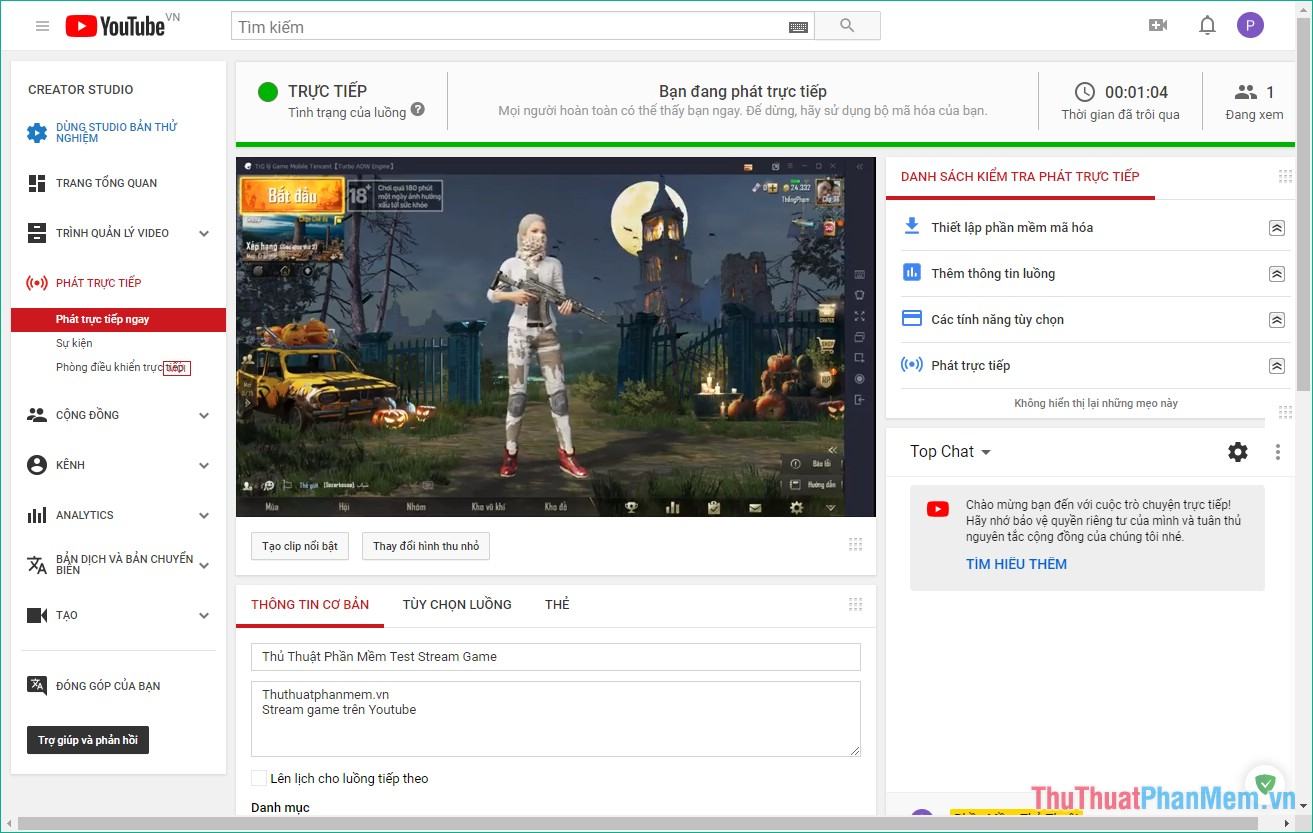1313x833 pixels.
Task: Click the elapsed time clock icon
Action: click(x=1085, y=92)
